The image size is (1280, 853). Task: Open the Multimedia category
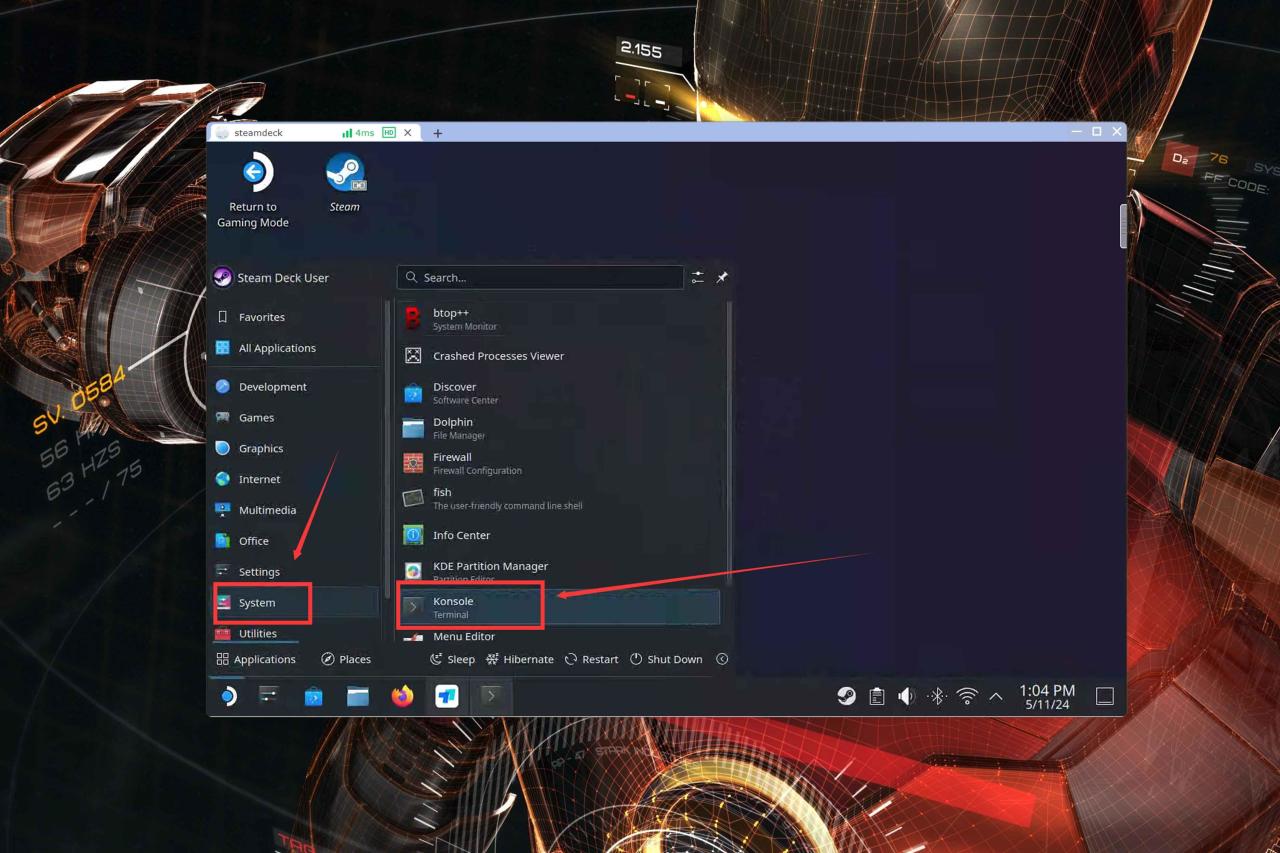click(296, 510)
